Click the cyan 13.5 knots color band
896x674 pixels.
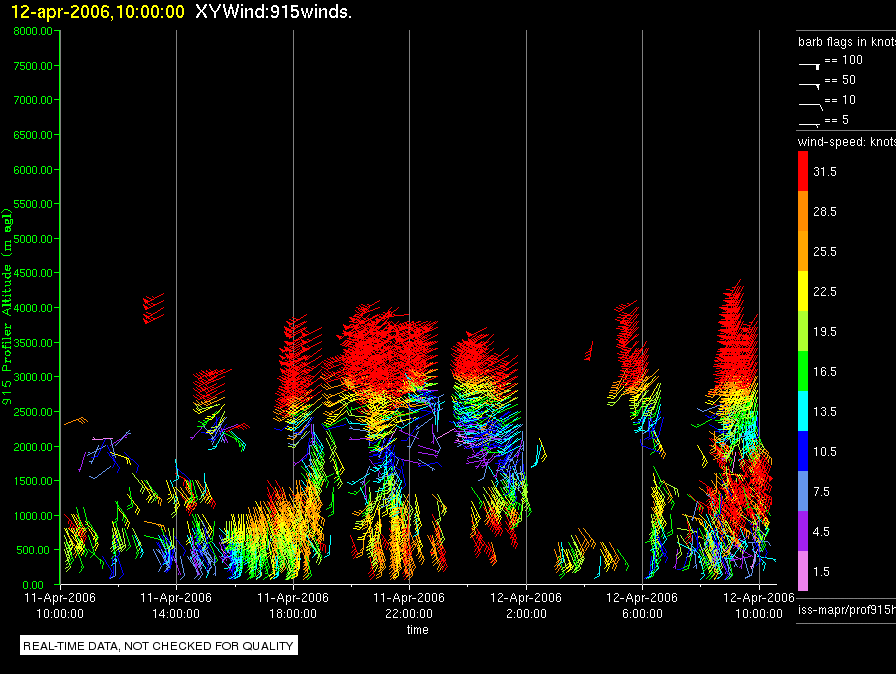tap(803, 411)
